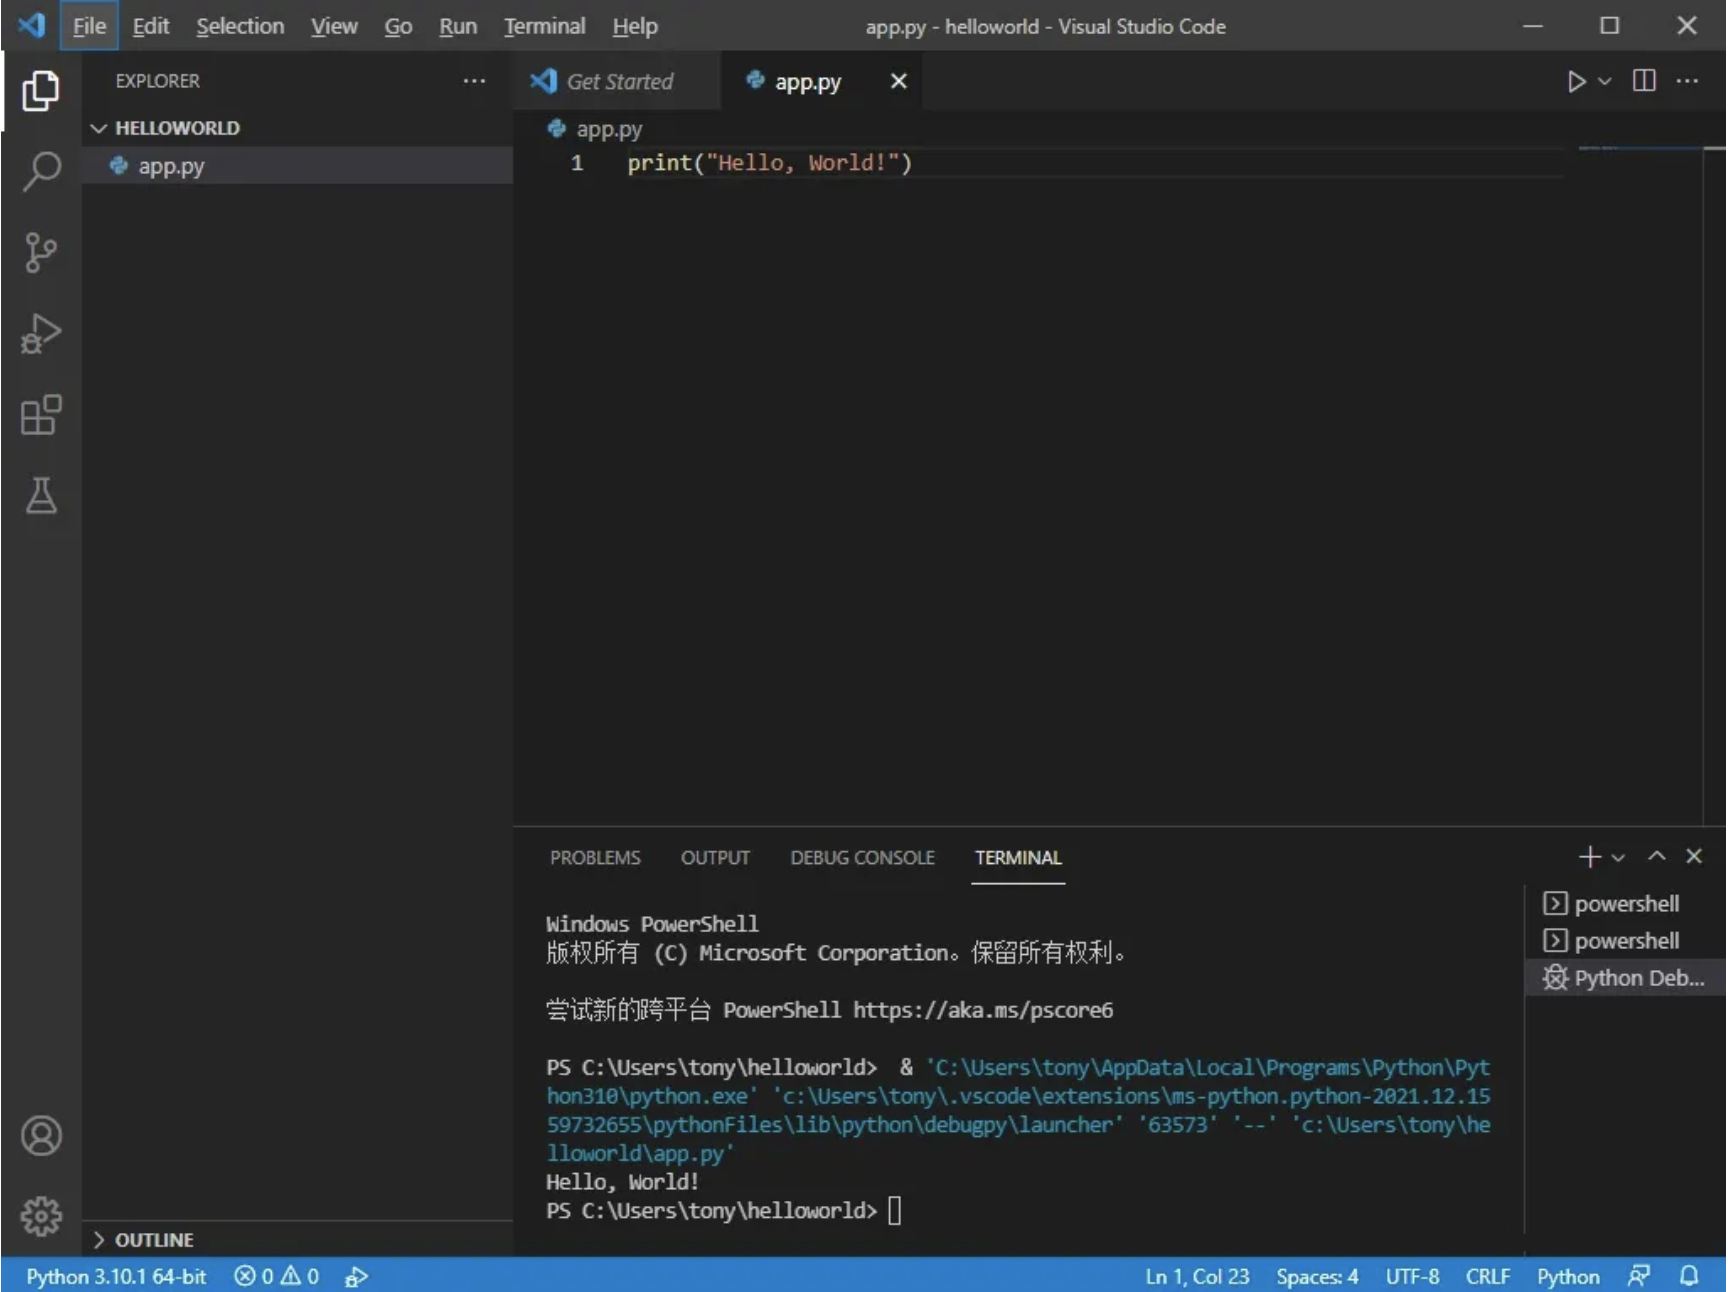Viewport: 1728px width, 1292px height.
Task: Open the Edit menu
Action: click(x=151, y=26)
